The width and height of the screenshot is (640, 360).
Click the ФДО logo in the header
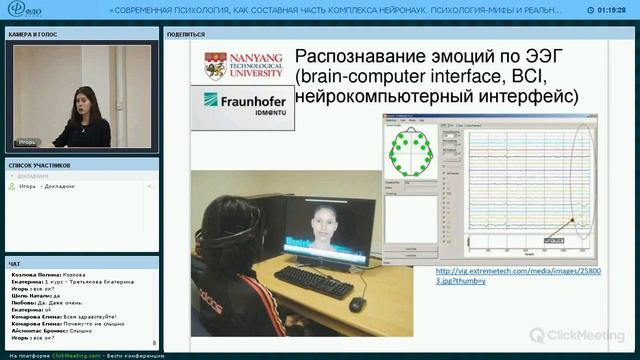point(25,9)
